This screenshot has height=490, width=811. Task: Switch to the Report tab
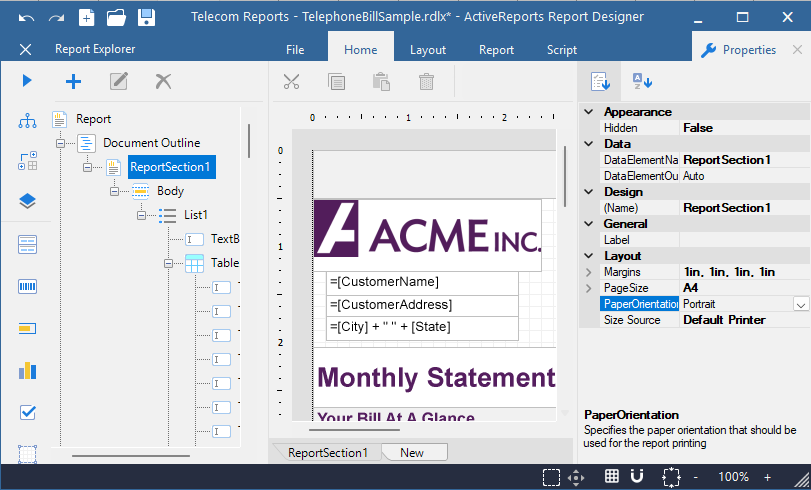(496, 50)
